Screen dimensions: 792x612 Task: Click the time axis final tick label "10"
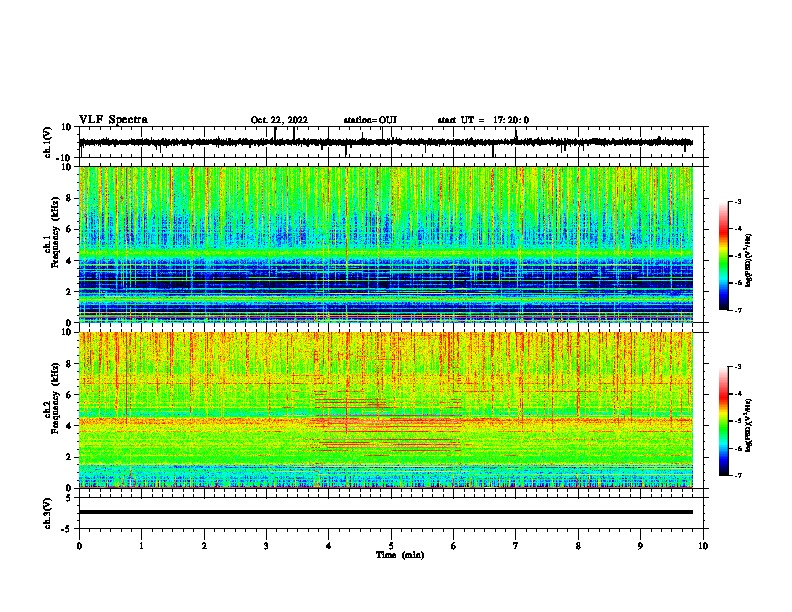click(703, 546)
